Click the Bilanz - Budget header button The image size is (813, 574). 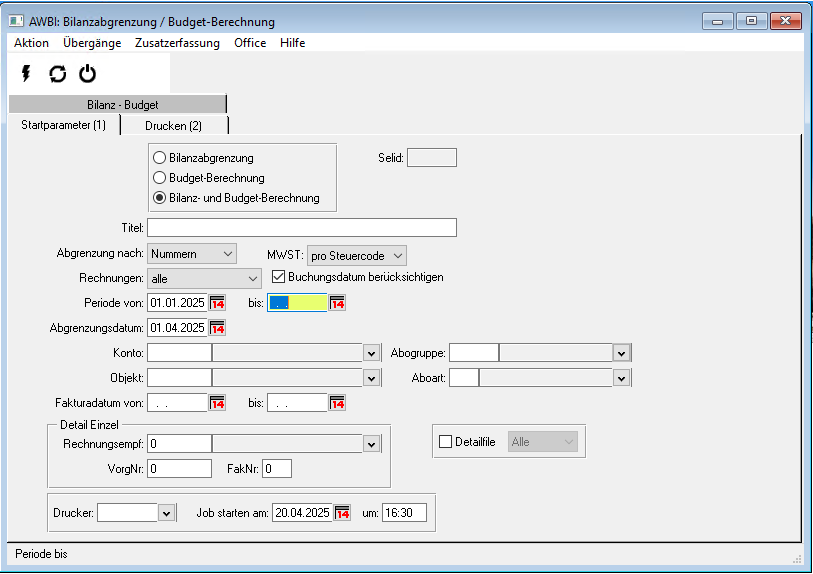pyautogui.click(x=116, y=104)
